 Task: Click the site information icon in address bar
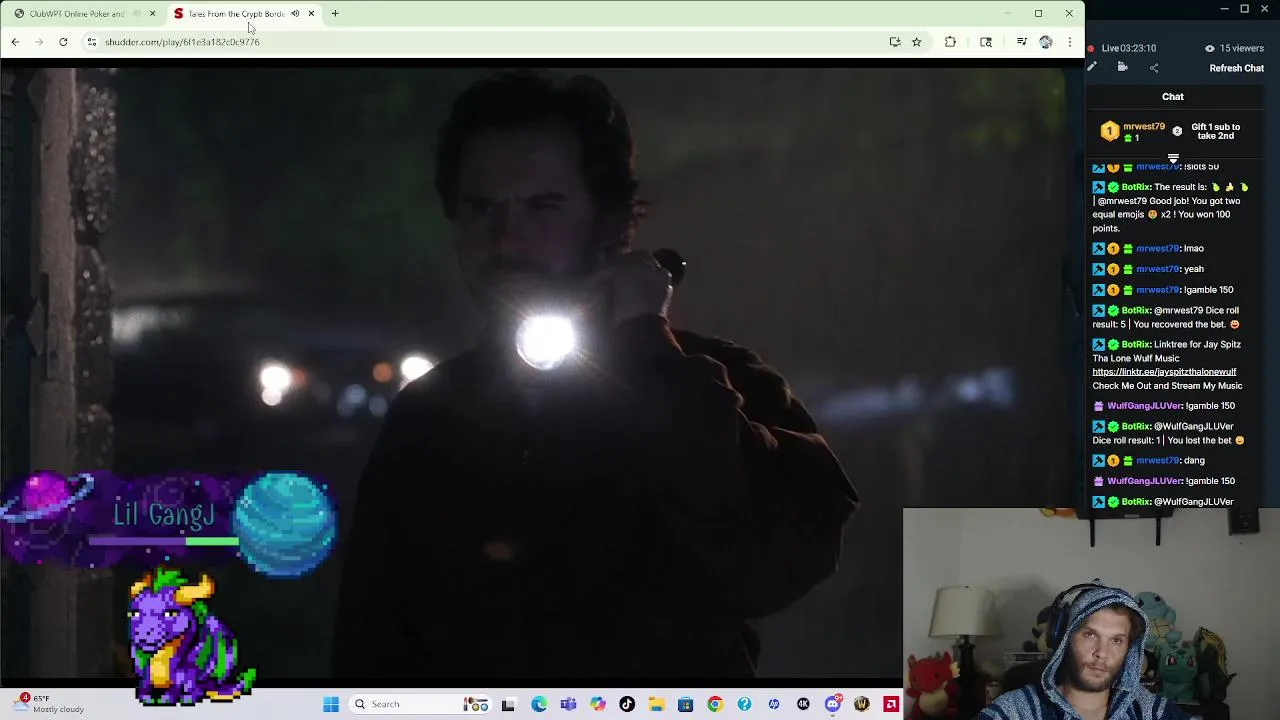coord(91,42)
